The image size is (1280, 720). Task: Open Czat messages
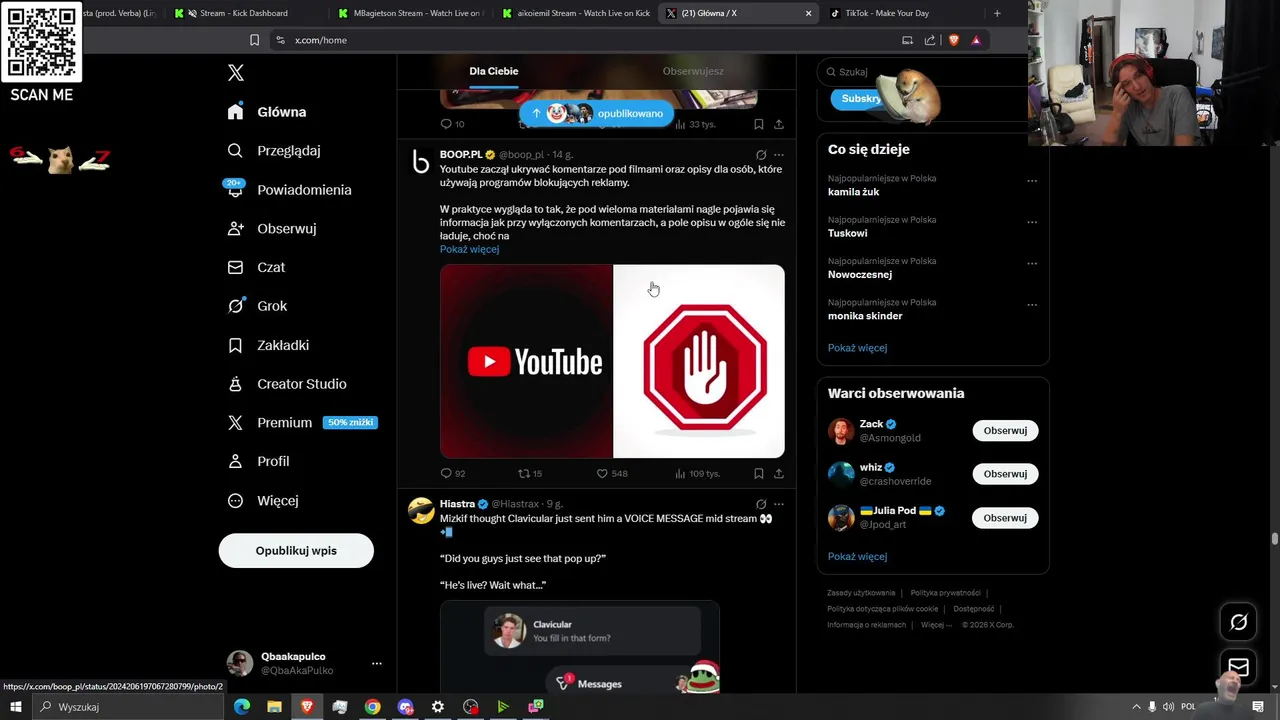(x=256, y=268)
